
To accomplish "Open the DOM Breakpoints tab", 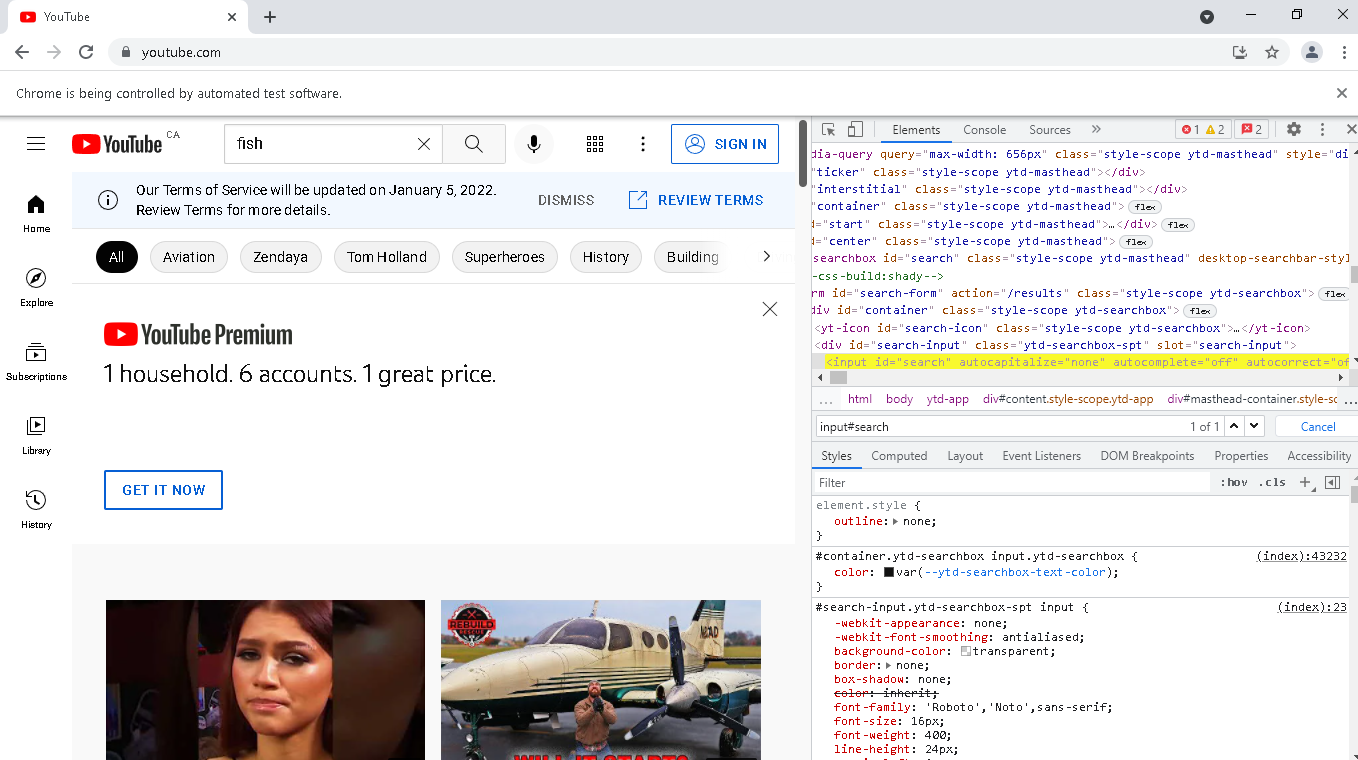I will point(1147,455).
